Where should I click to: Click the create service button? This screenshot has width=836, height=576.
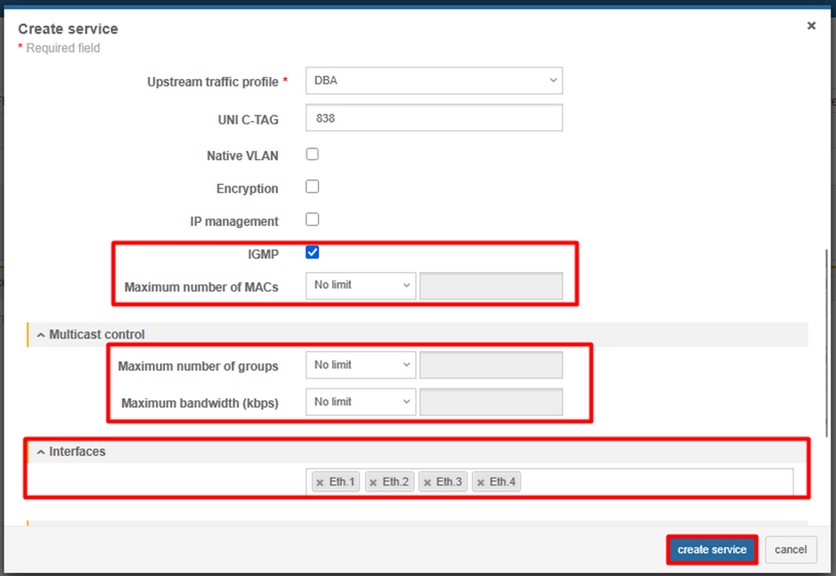click(x=711, y=550)
